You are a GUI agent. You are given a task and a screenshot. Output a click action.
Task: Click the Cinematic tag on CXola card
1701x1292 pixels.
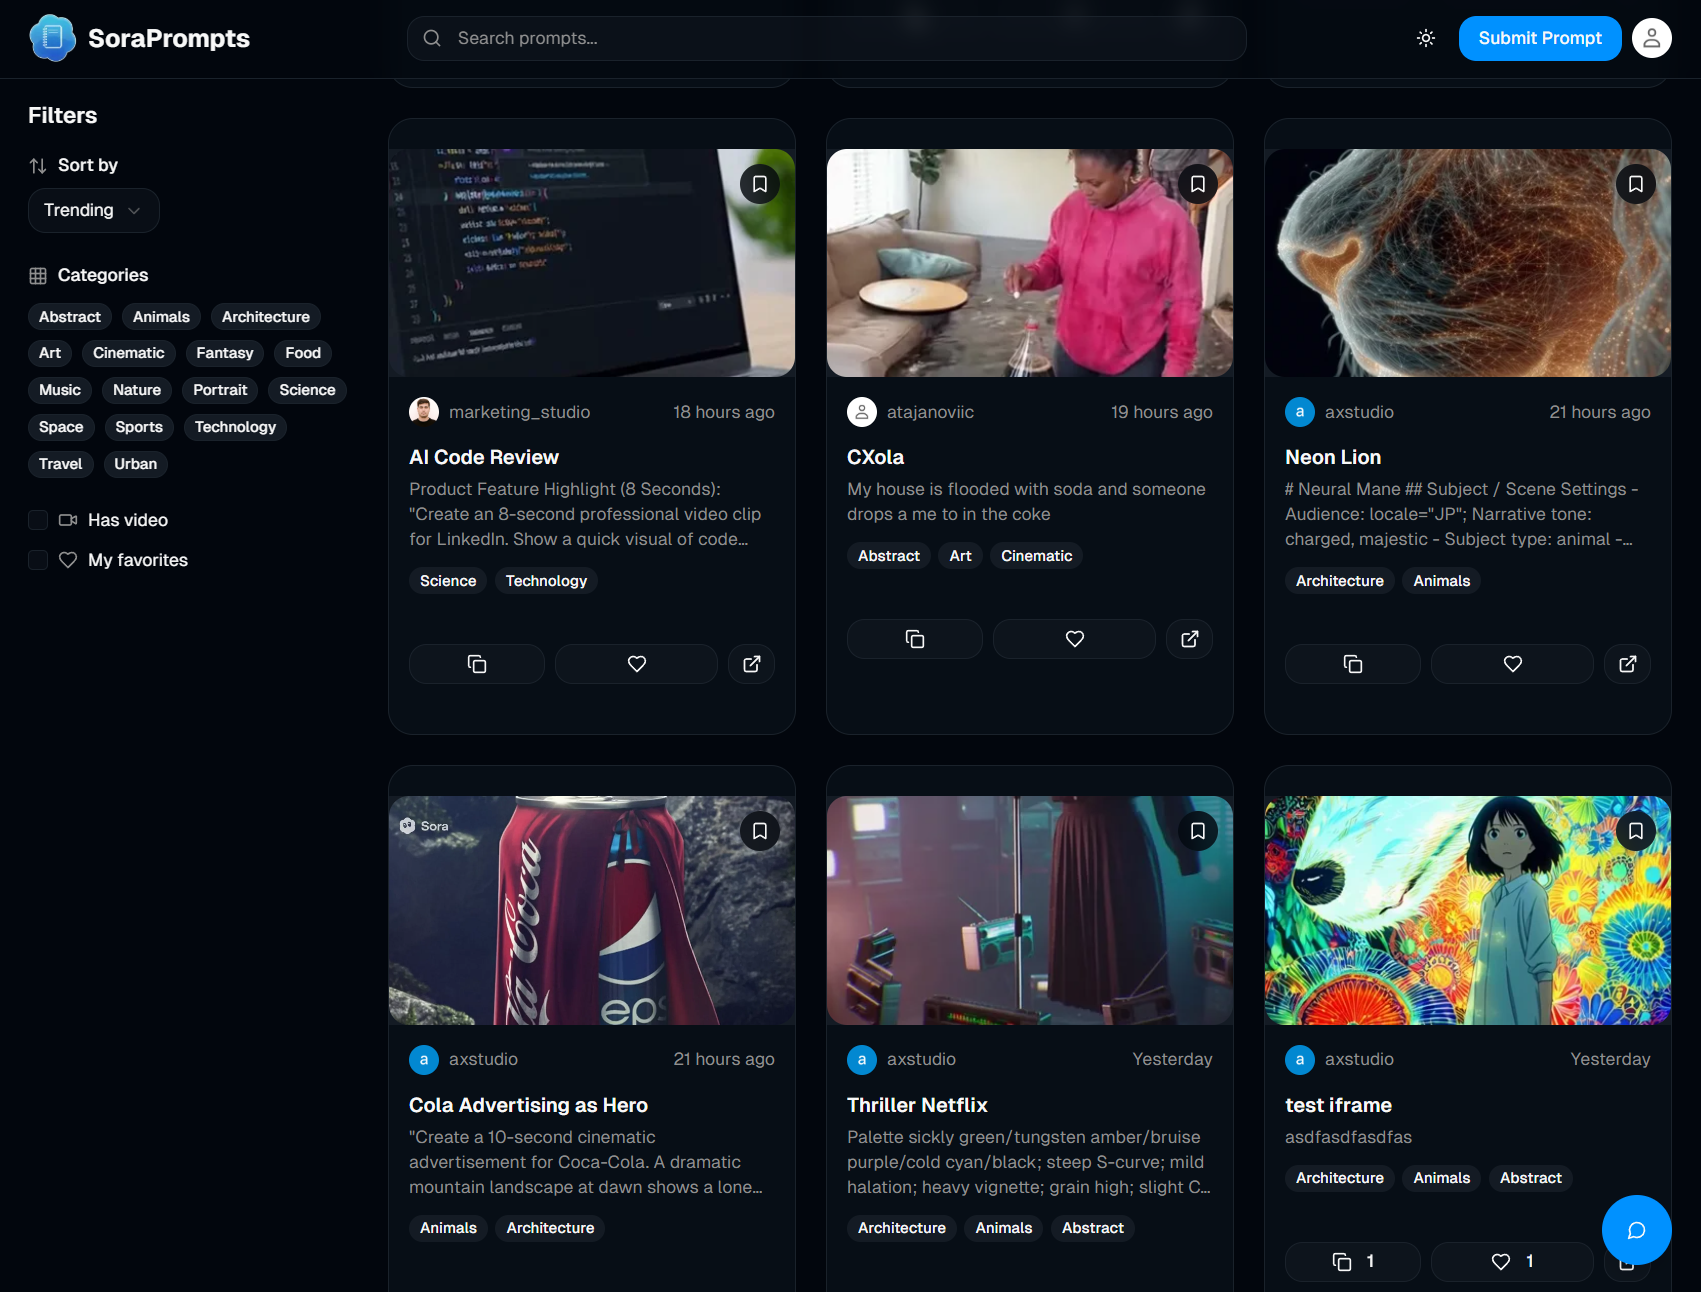pos(1037,556)
